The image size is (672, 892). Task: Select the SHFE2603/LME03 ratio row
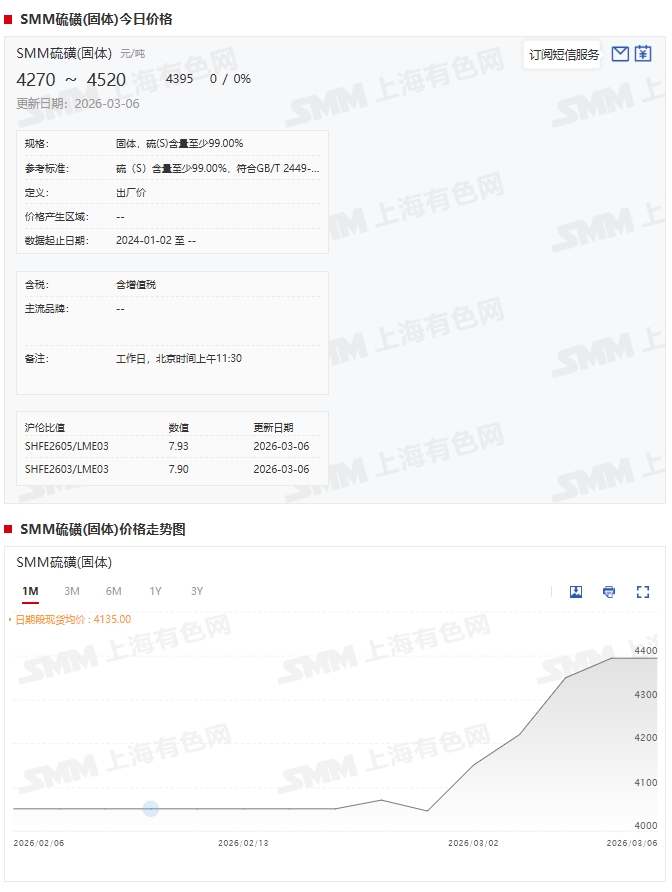[172, 469]
